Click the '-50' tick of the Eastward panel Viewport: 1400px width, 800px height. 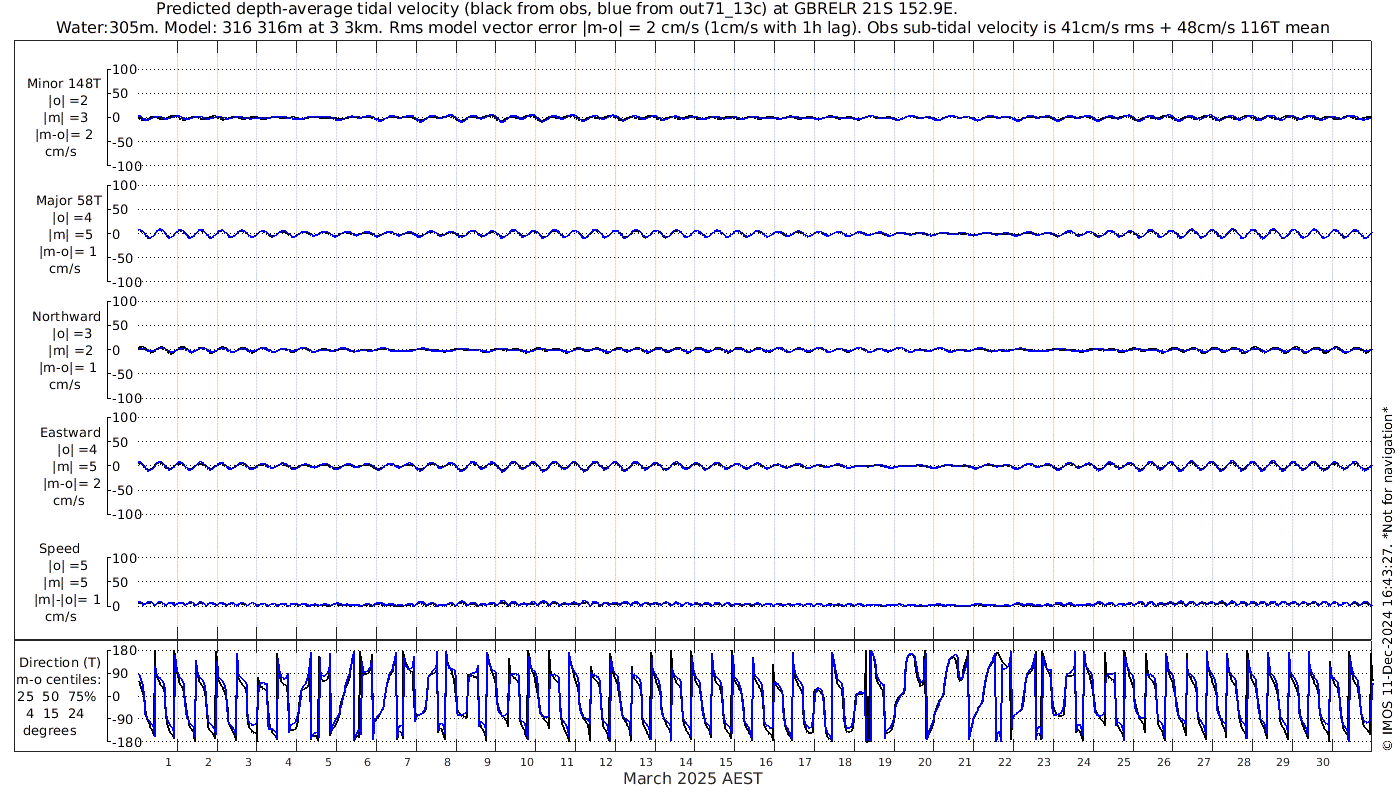pyautogui.click(x=124, y=489)
